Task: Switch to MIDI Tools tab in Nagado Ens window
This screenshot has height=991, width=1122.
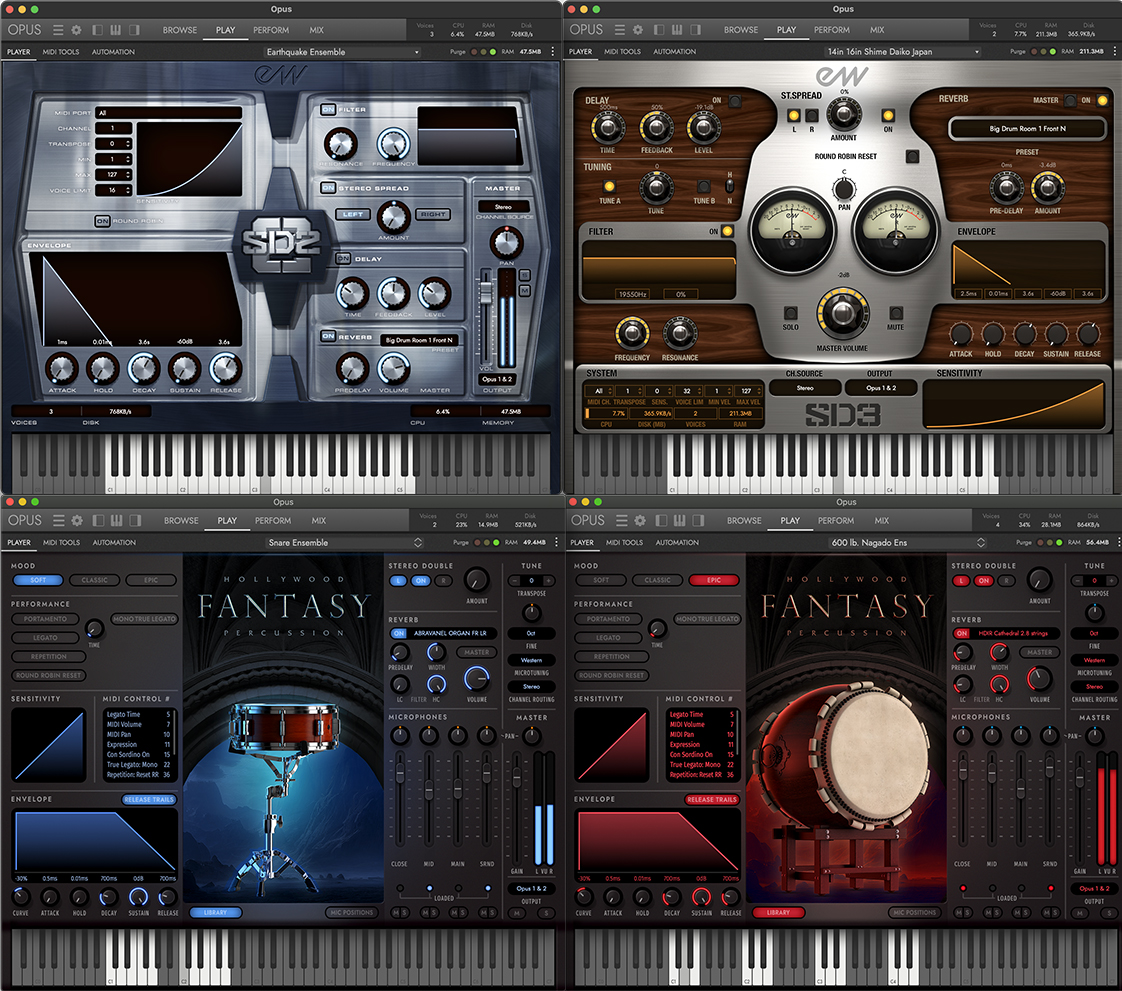Action: (624, 542)
